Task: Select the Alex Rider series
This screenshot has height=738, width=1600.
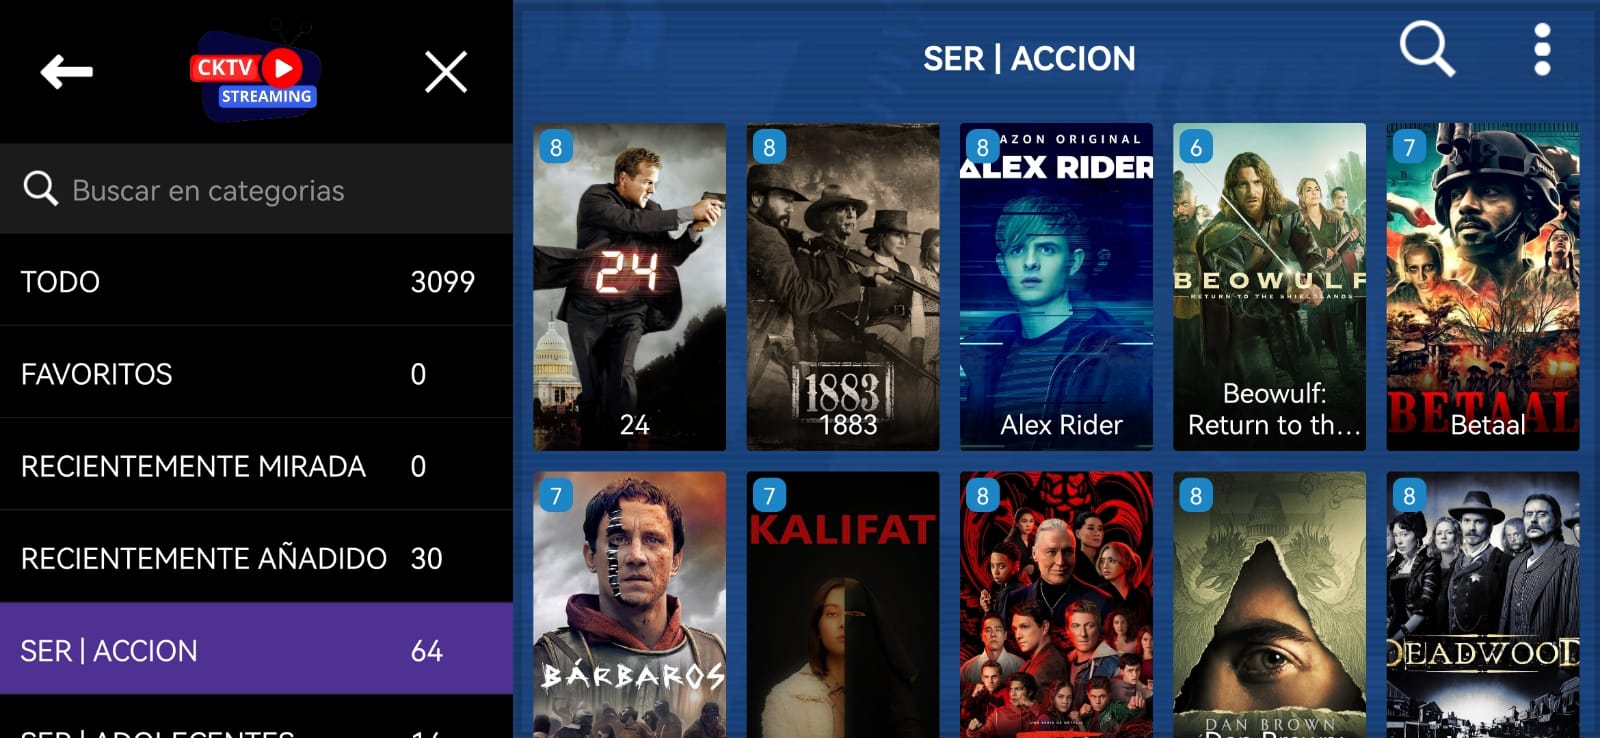Action: click(x=1056, y=287)
